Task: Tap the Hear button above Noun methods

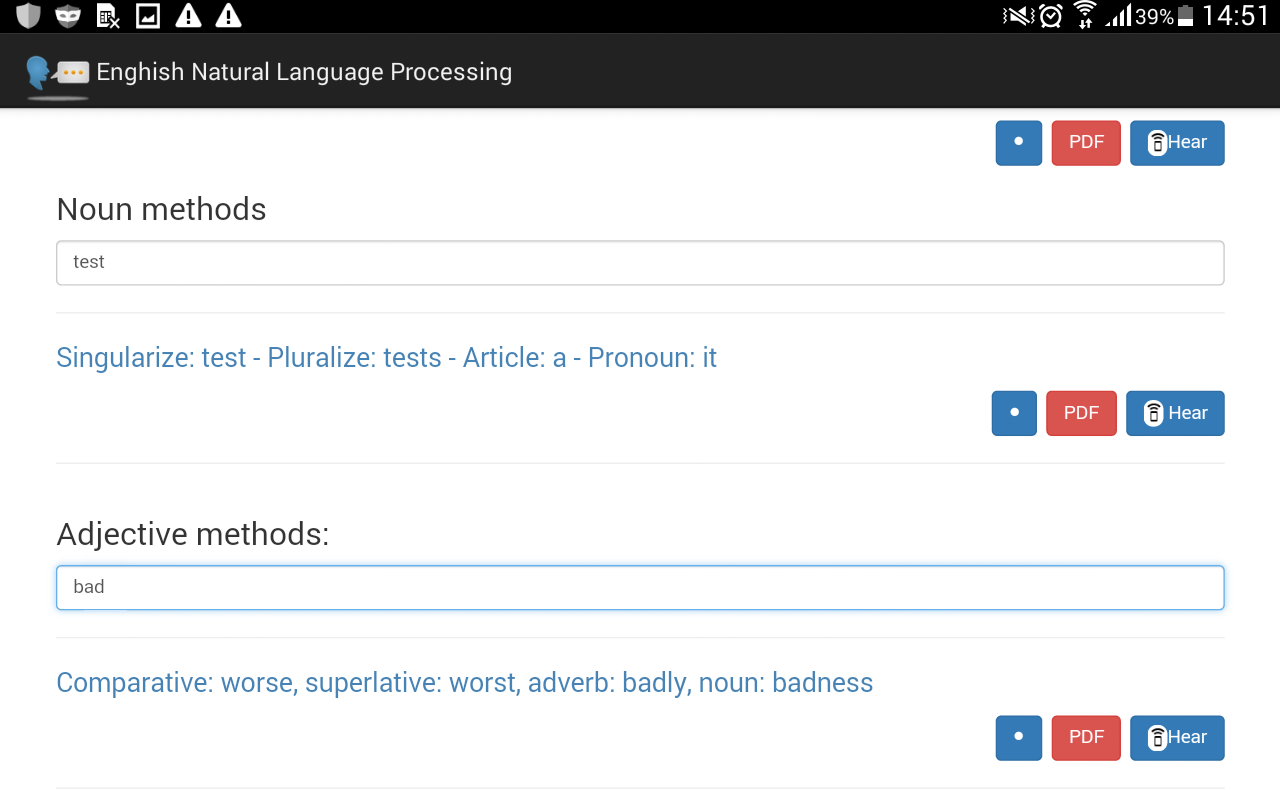Action: [x=1177, y=143]
